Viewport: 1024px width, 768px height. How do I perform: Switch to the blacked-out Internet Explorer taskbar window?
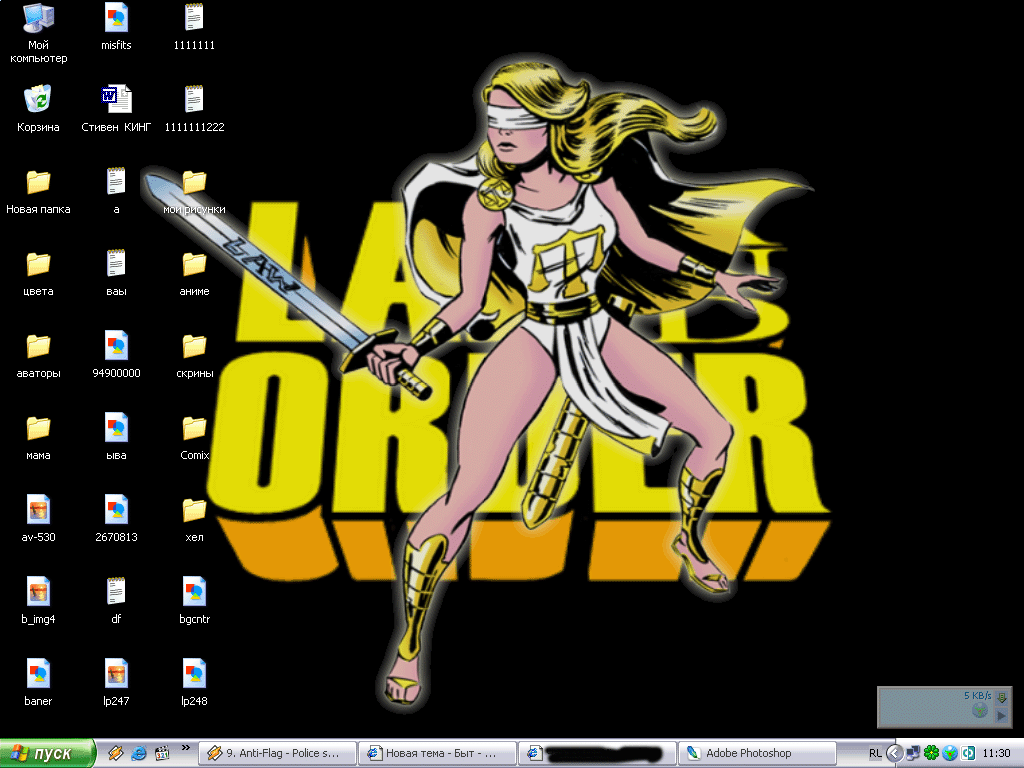[597, 753]
